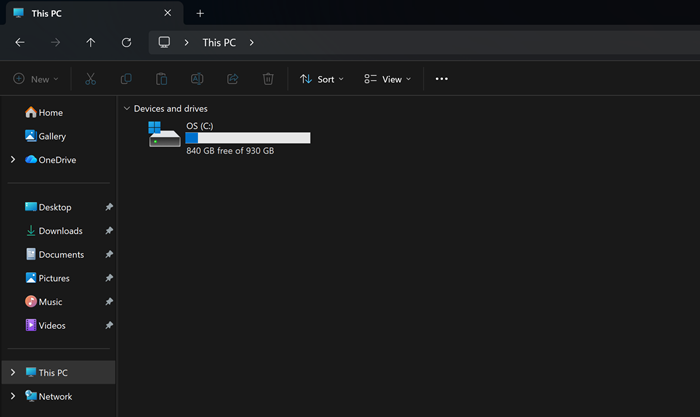Click the Cut scissors icon

coord(90,79)
